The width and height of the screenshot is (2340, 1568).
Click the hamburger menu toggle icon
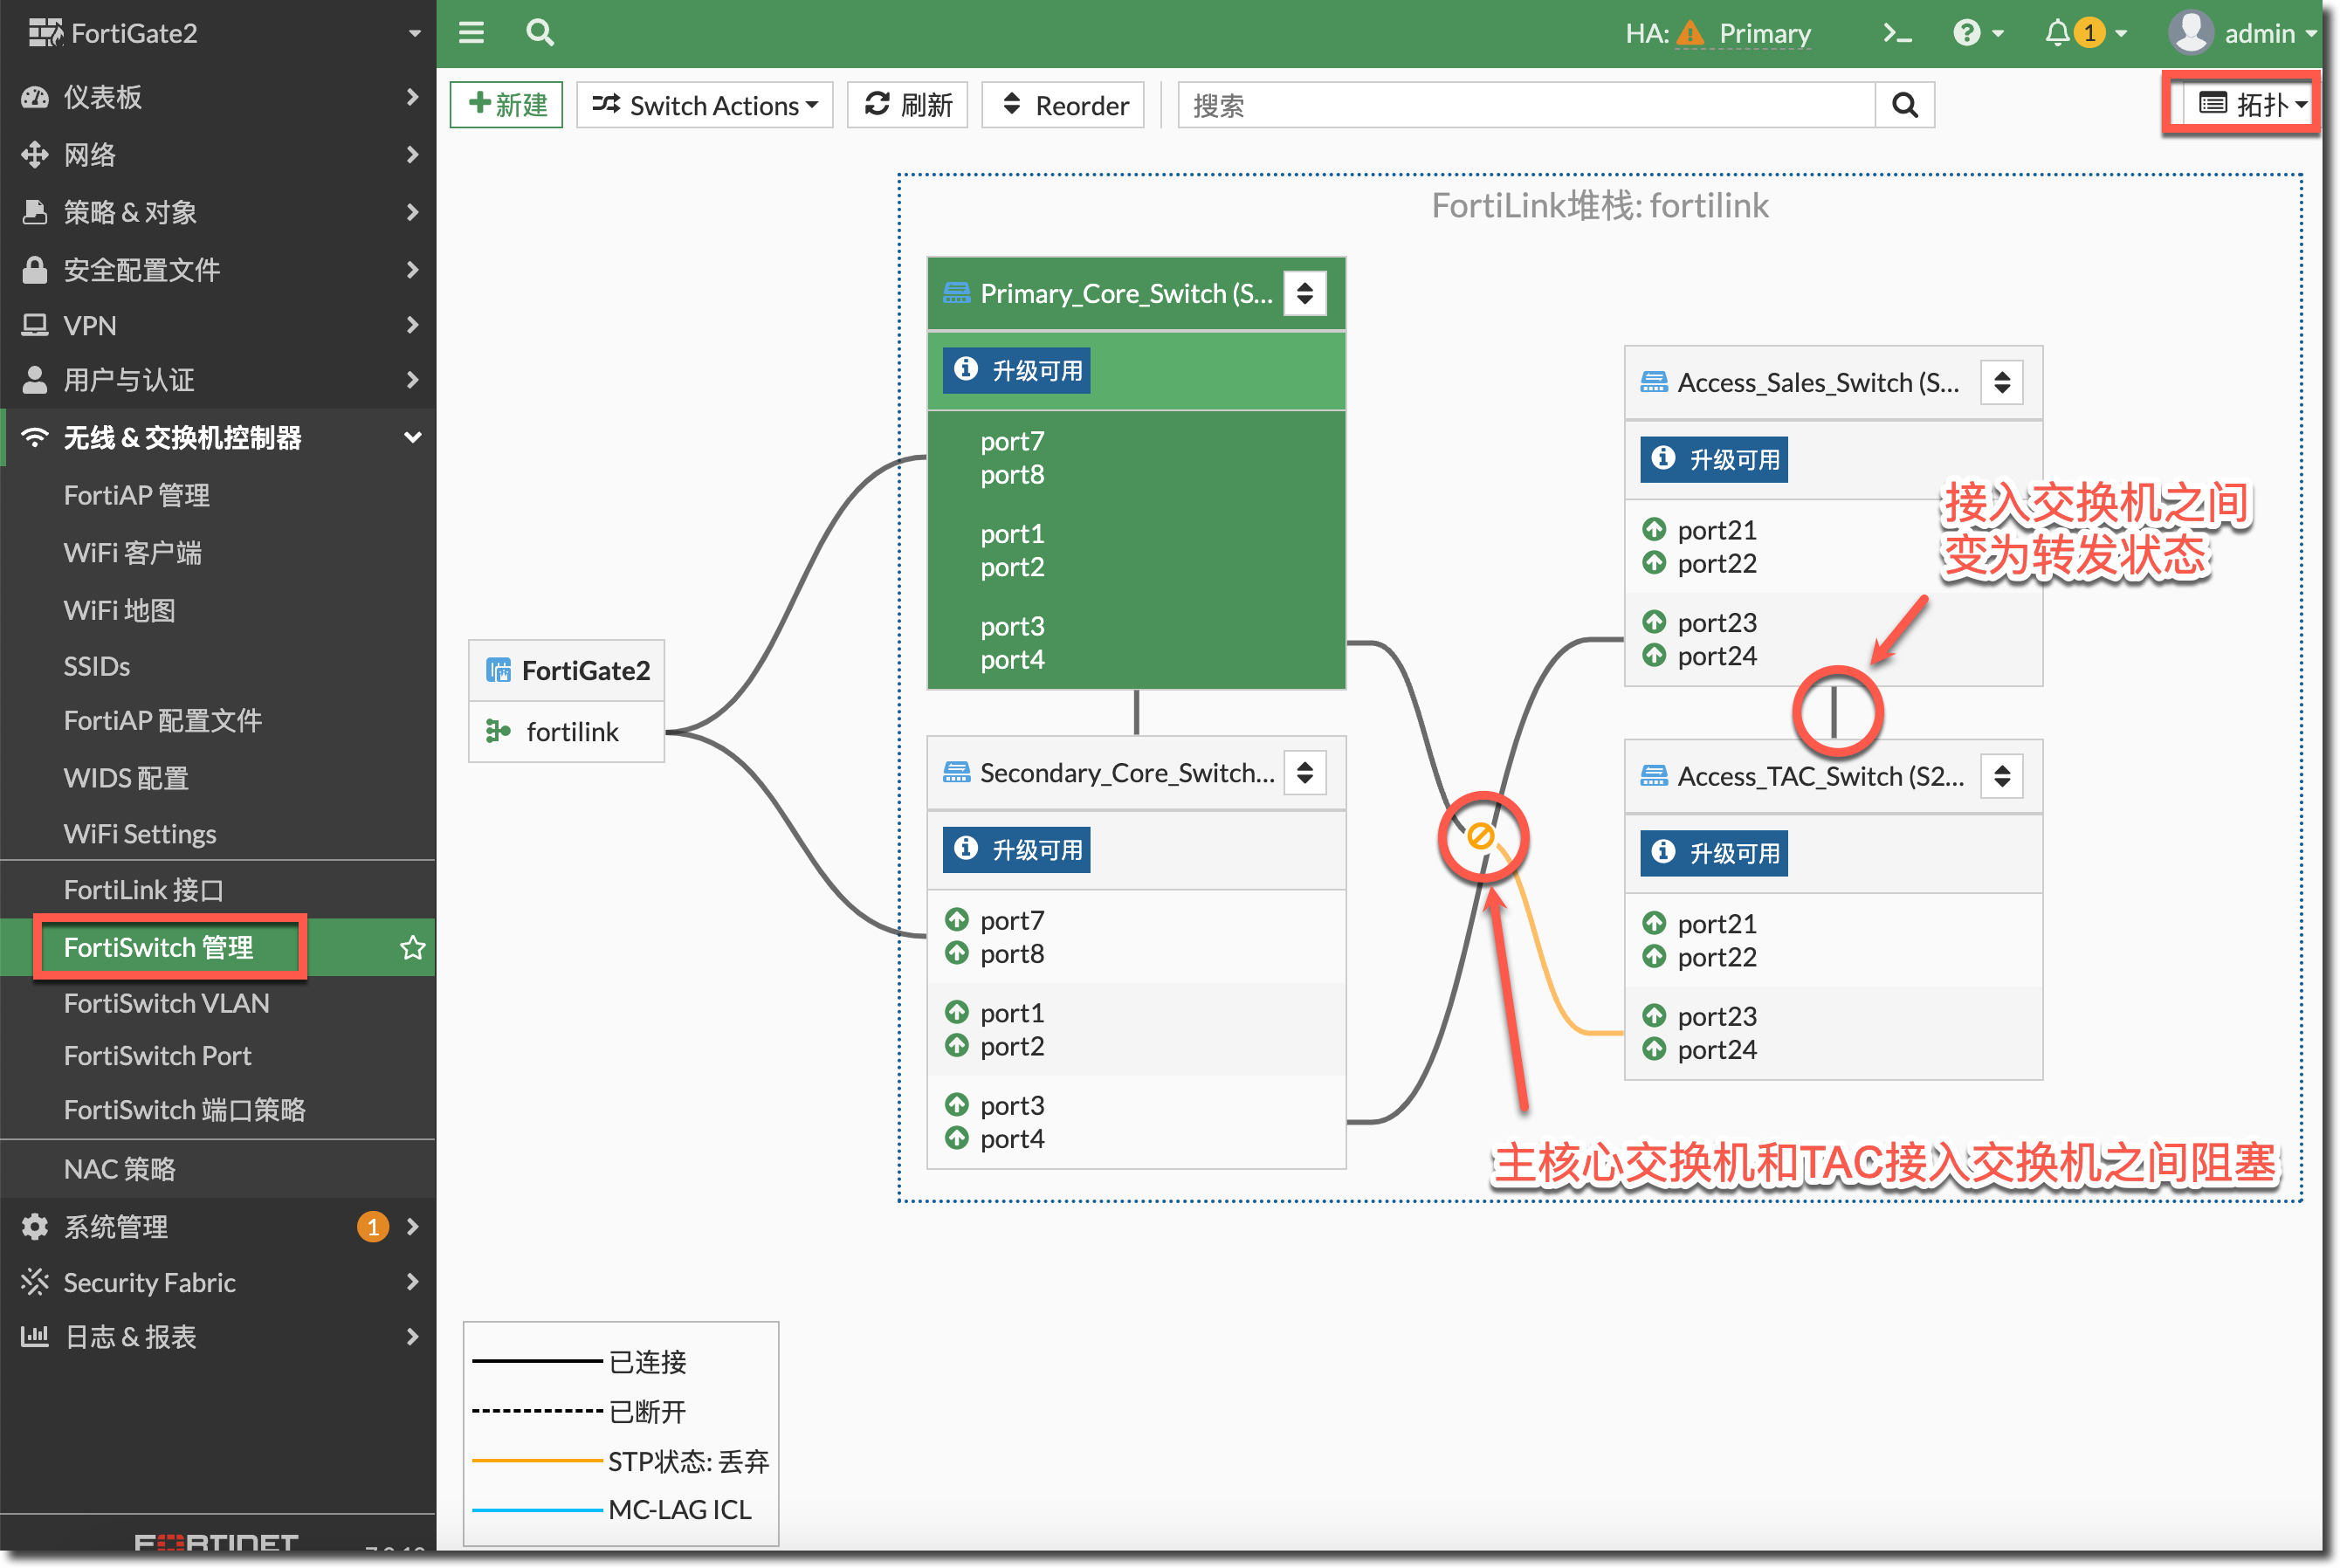[471, 33]
